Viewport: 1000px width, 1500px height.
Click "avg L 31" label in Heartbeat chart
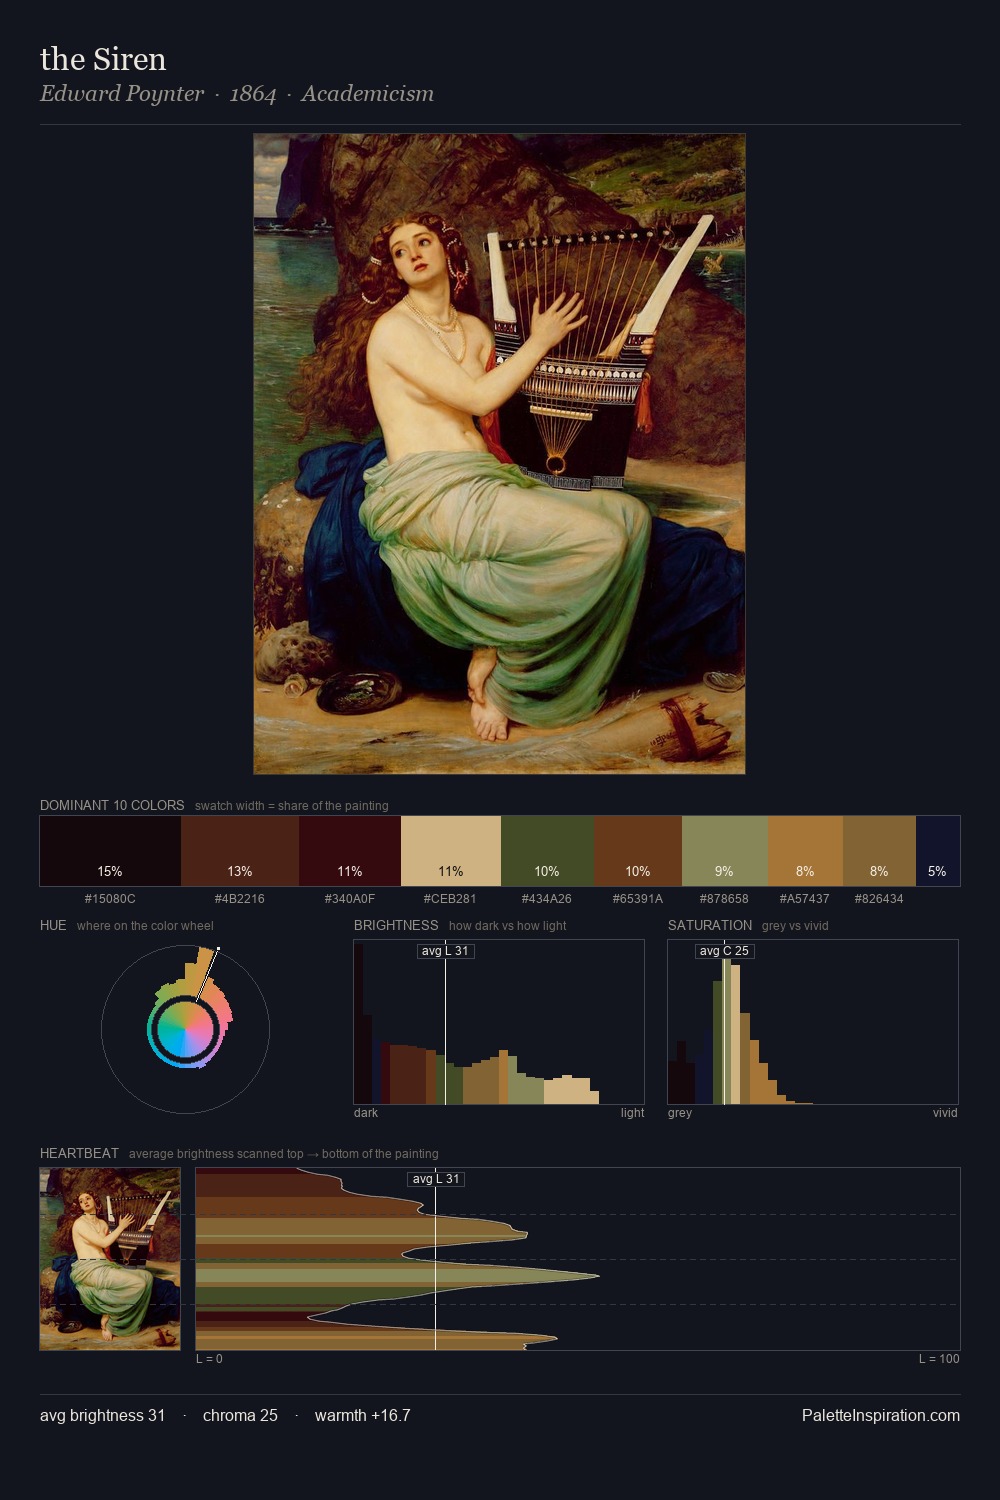click(x=436, y=1179)
